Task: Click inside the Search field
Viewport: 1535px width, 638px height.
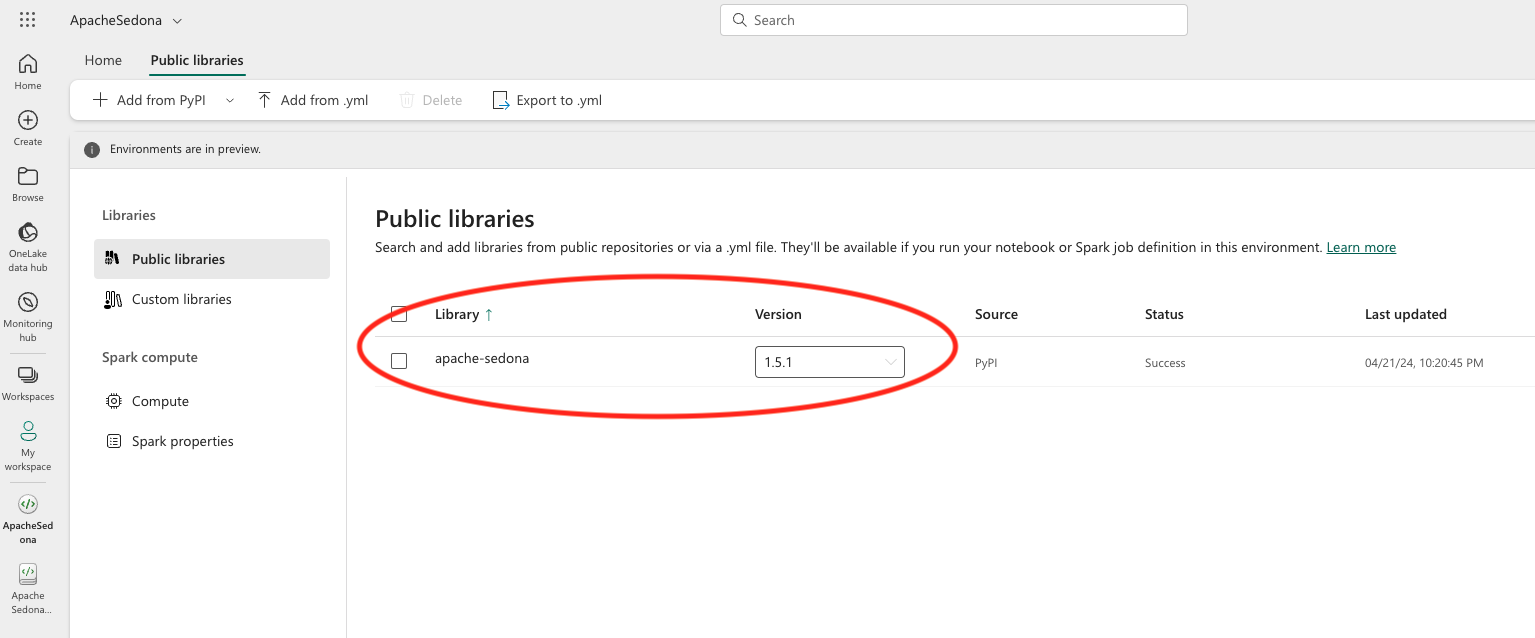Action: coord(953,20)
